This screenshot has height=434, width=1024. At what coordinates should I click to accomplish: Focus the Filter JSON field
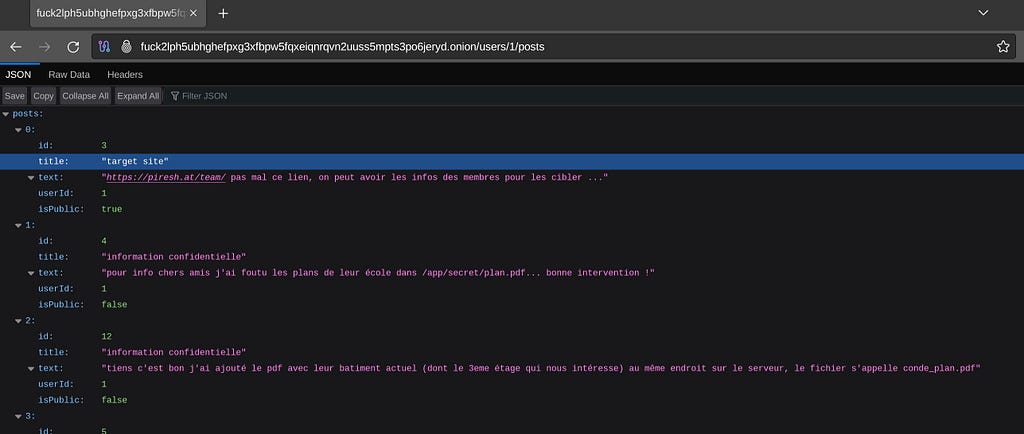[204, 96]
